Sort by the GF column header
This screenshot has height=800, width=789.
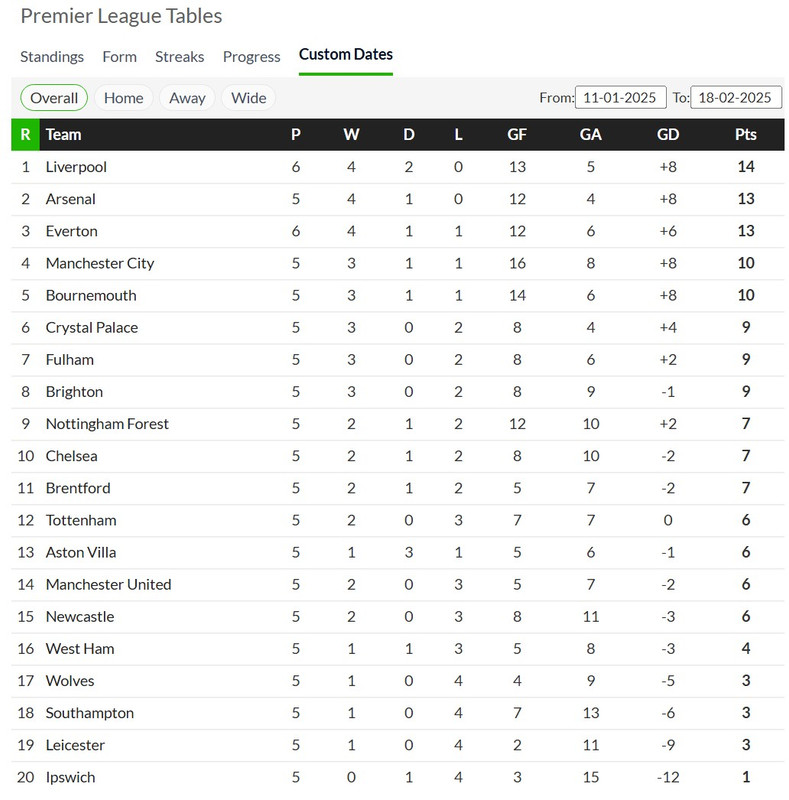pos(517,135)
